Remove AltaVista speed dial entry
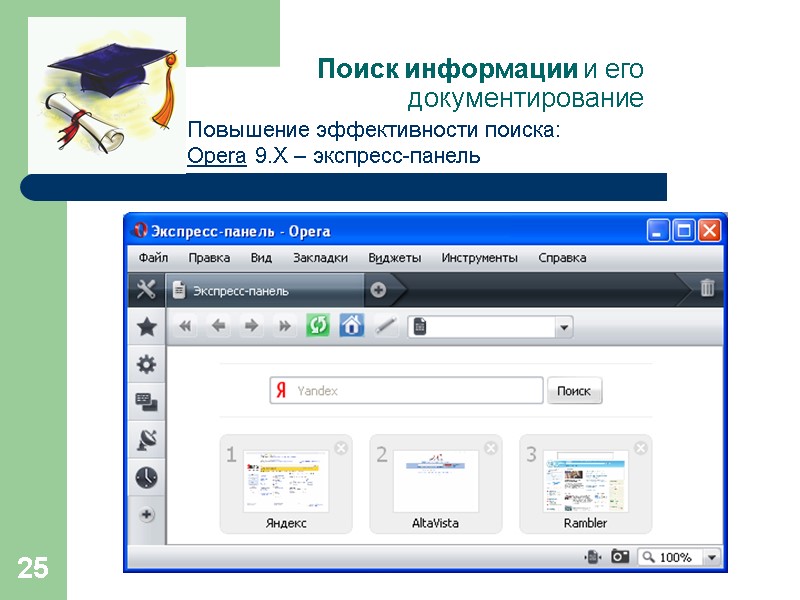Image resolution: width=800 pixels, height=600 pixels. click(x=491, y=448)
